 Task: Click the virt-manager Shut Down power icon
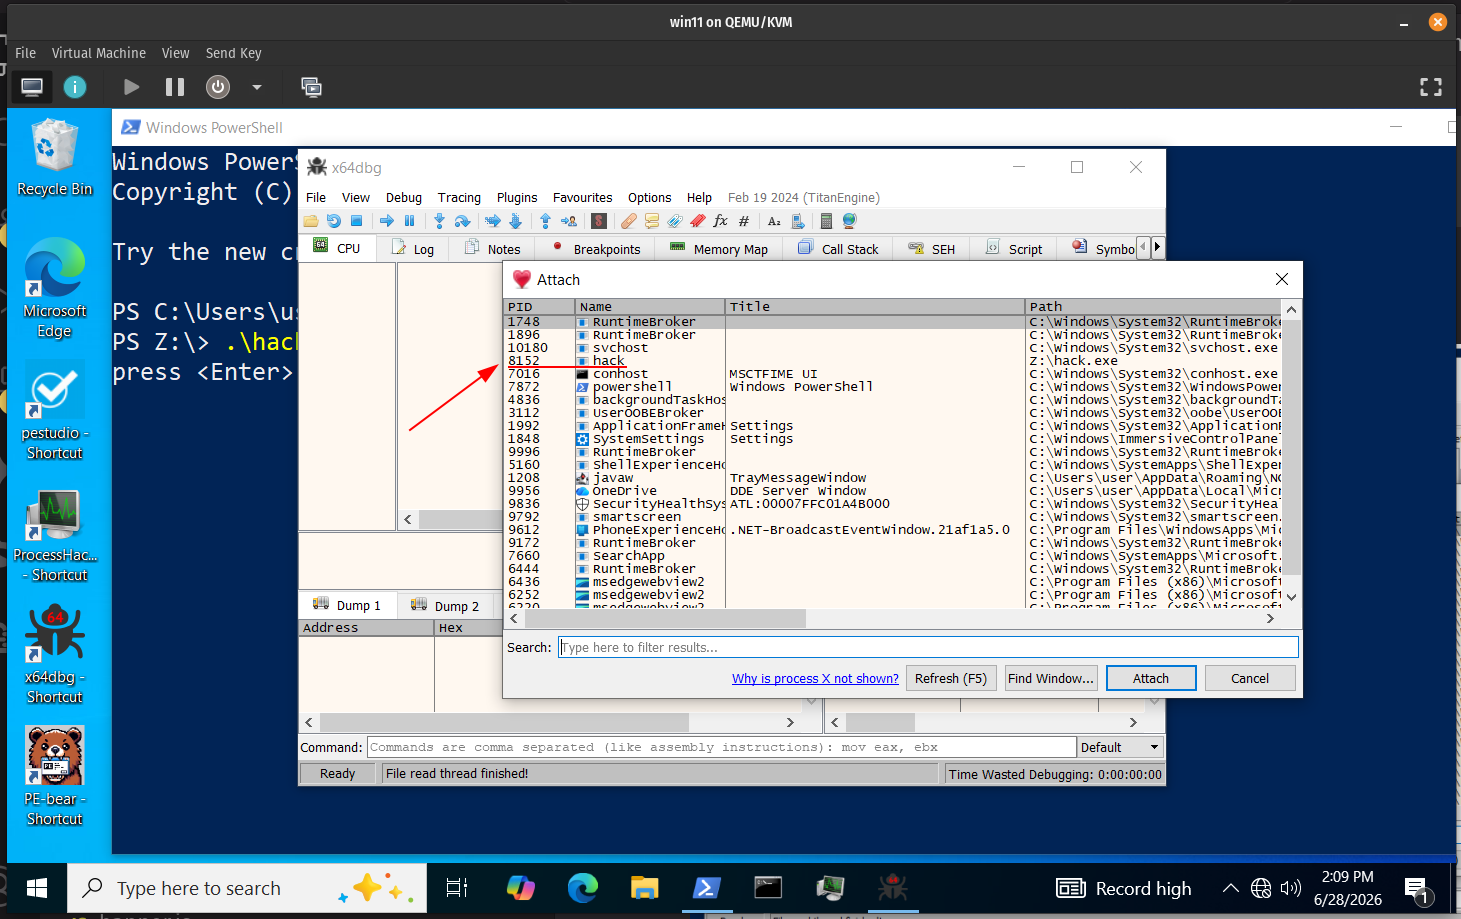coord(218,87)
